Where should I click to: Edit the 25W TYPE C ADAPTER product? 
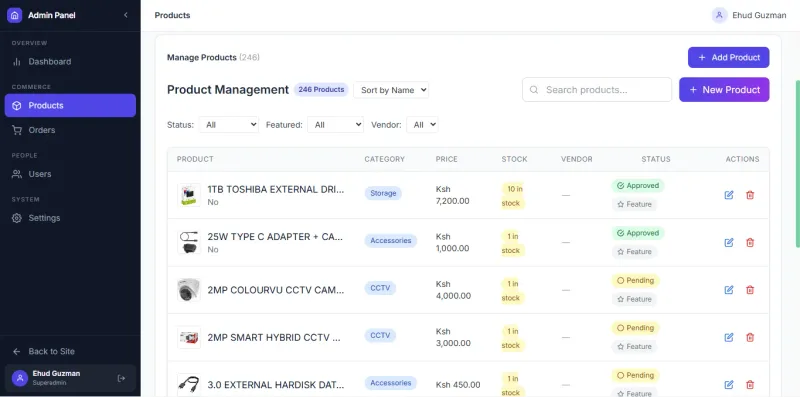729,242
